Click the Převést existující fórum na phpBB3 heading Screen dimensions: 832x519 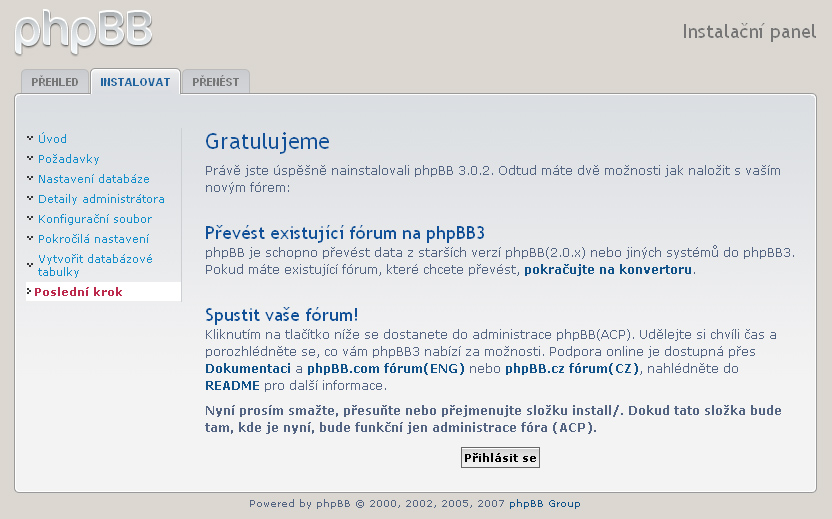point(345,233)
